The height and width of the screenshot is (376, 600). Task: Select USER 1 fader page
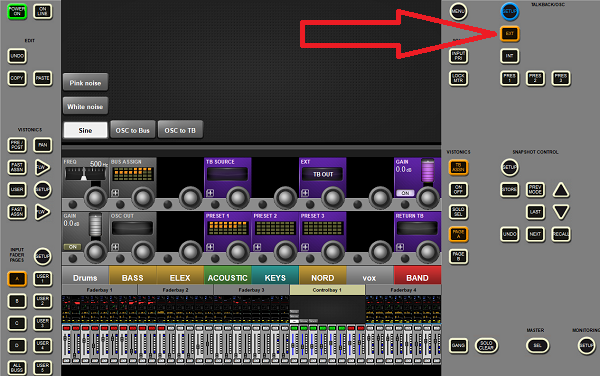[x=42, y=278]
